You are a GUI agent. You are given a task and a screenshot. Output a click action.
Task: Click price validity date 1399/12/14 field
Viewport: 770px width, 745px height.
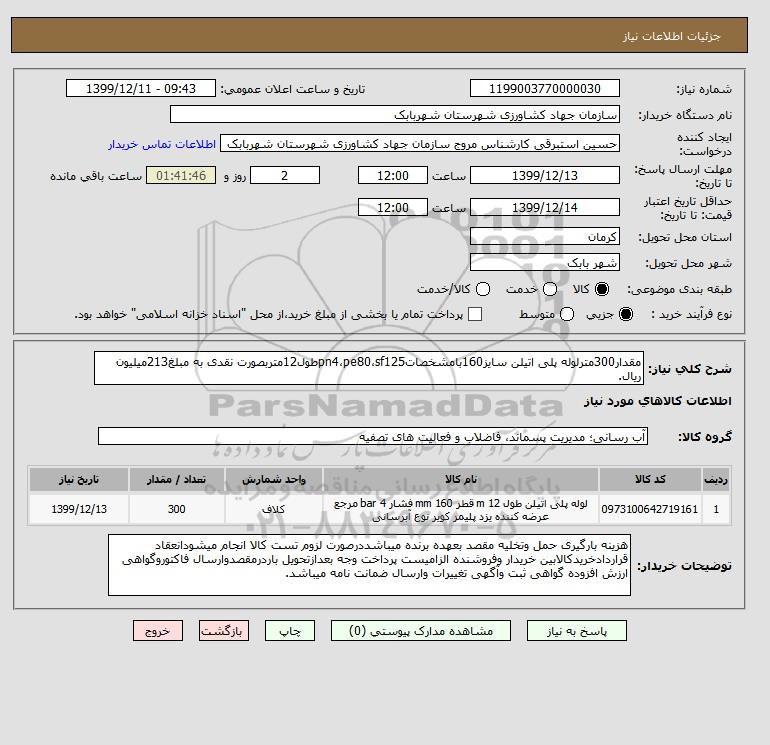tap(545, 207)
